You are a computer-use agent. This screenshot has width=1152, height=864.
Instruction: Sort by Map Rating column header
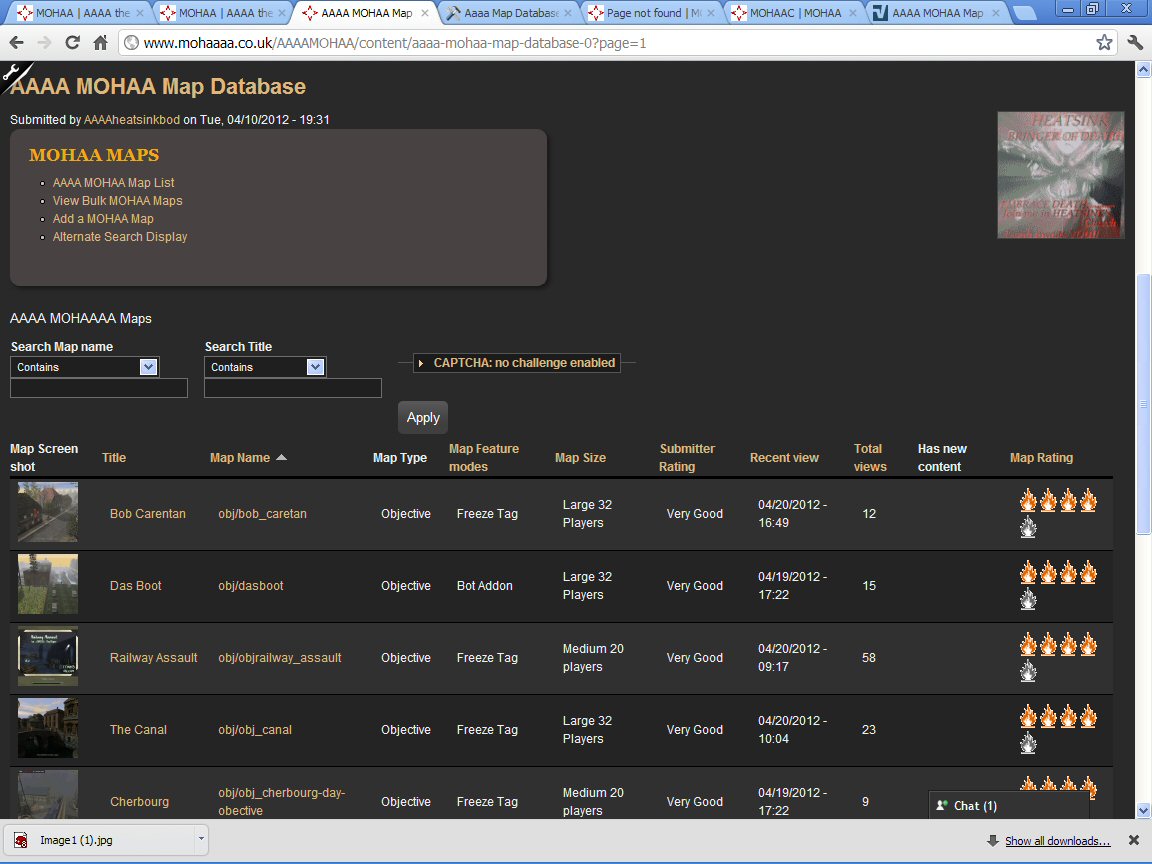1041,458
